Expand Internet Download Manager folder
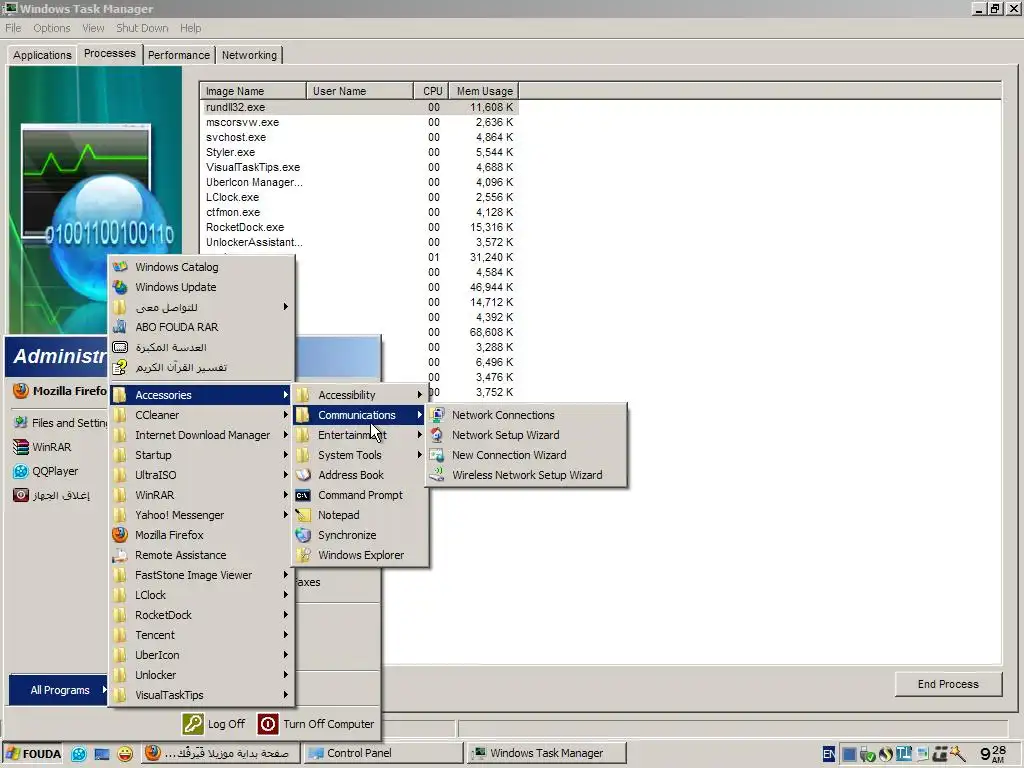1024x768 pixels. [201, 435]
